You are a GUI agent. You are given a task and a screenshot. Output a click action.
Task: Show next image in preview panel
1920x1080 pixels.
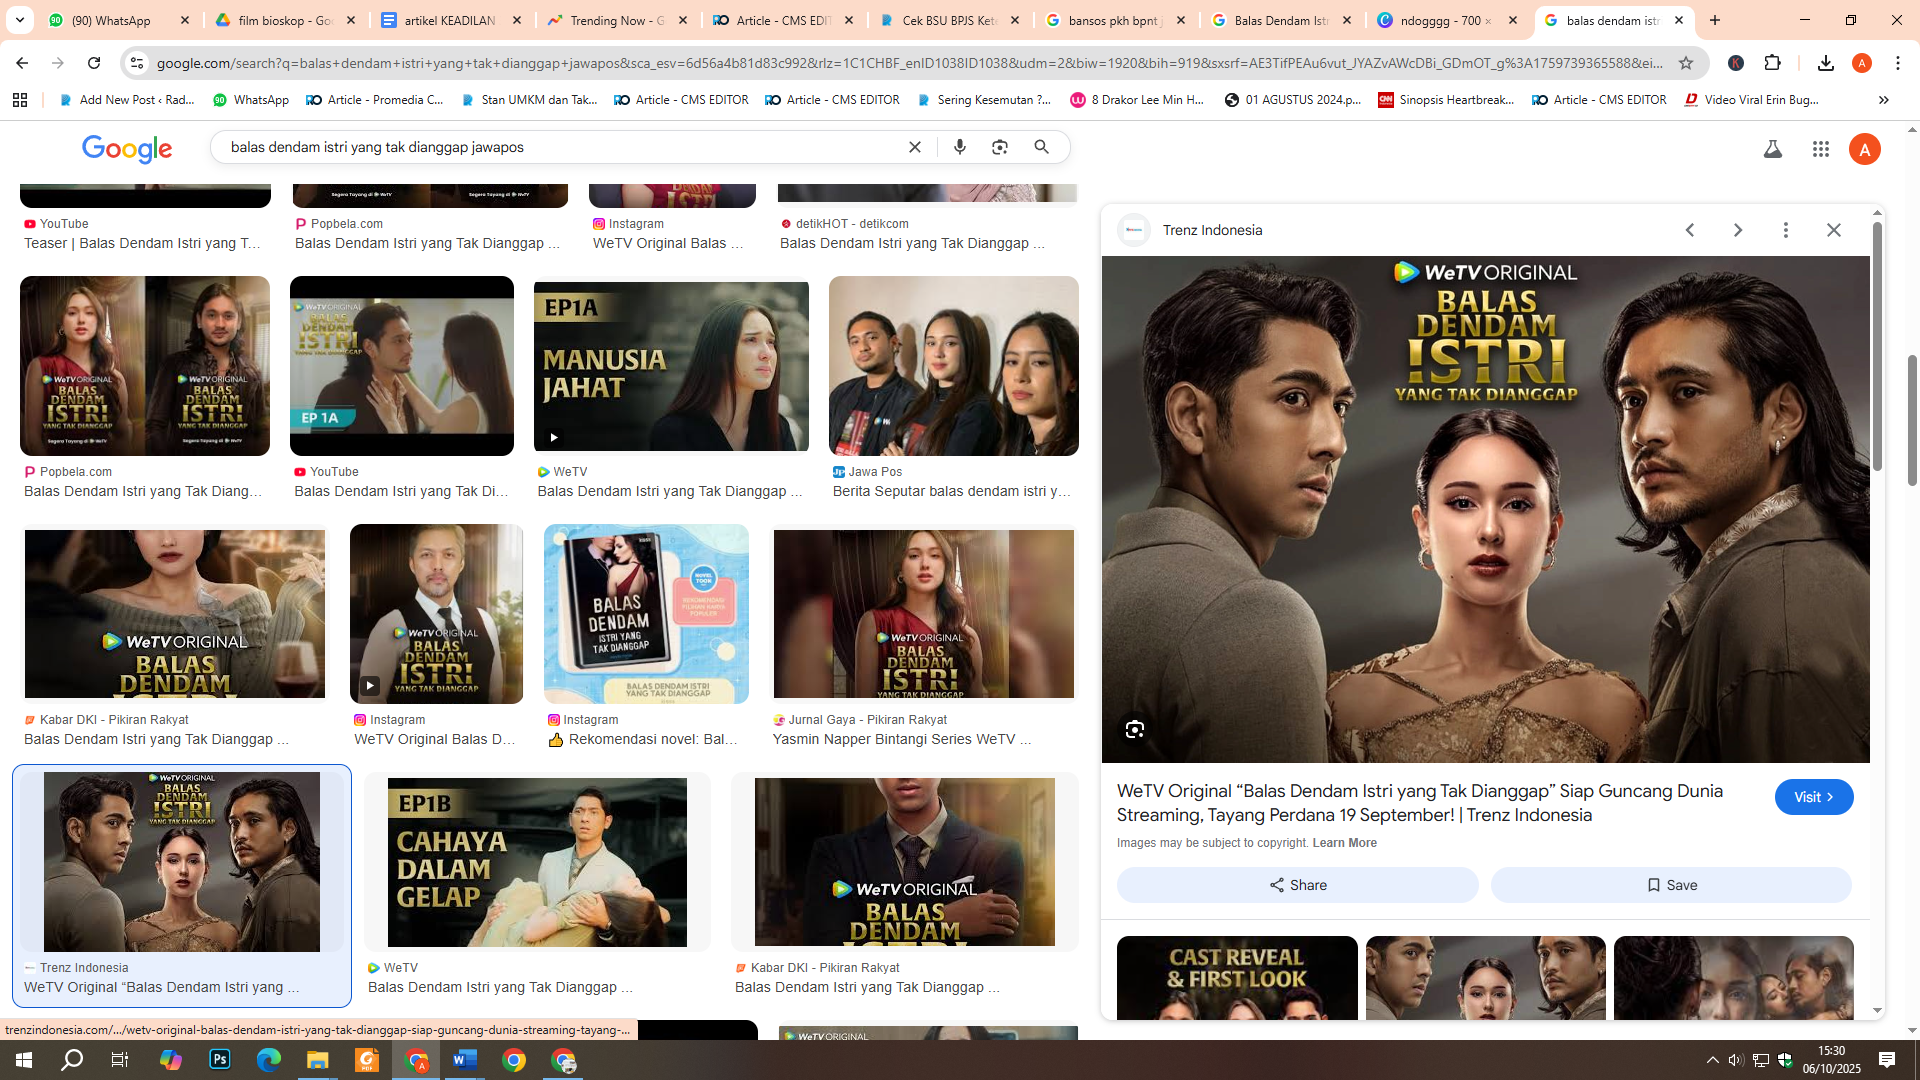(x=1738, y=230)
